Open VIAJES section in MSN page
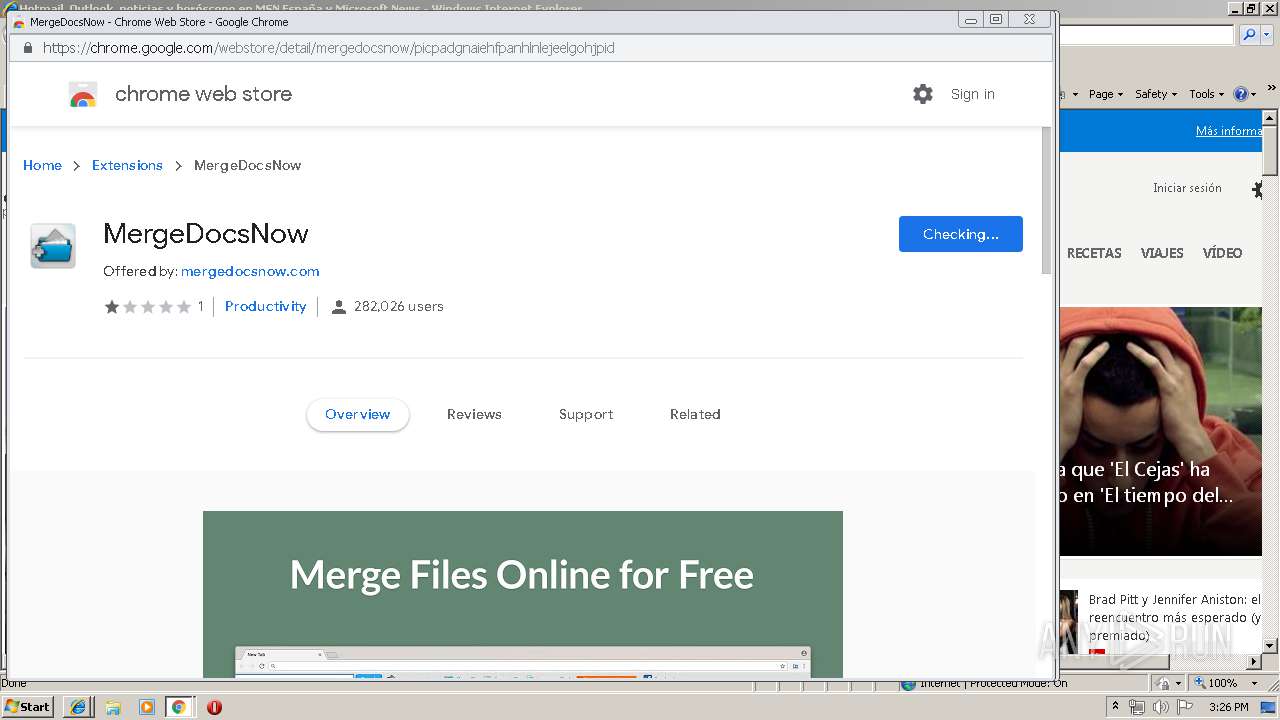 (1162, 253)
